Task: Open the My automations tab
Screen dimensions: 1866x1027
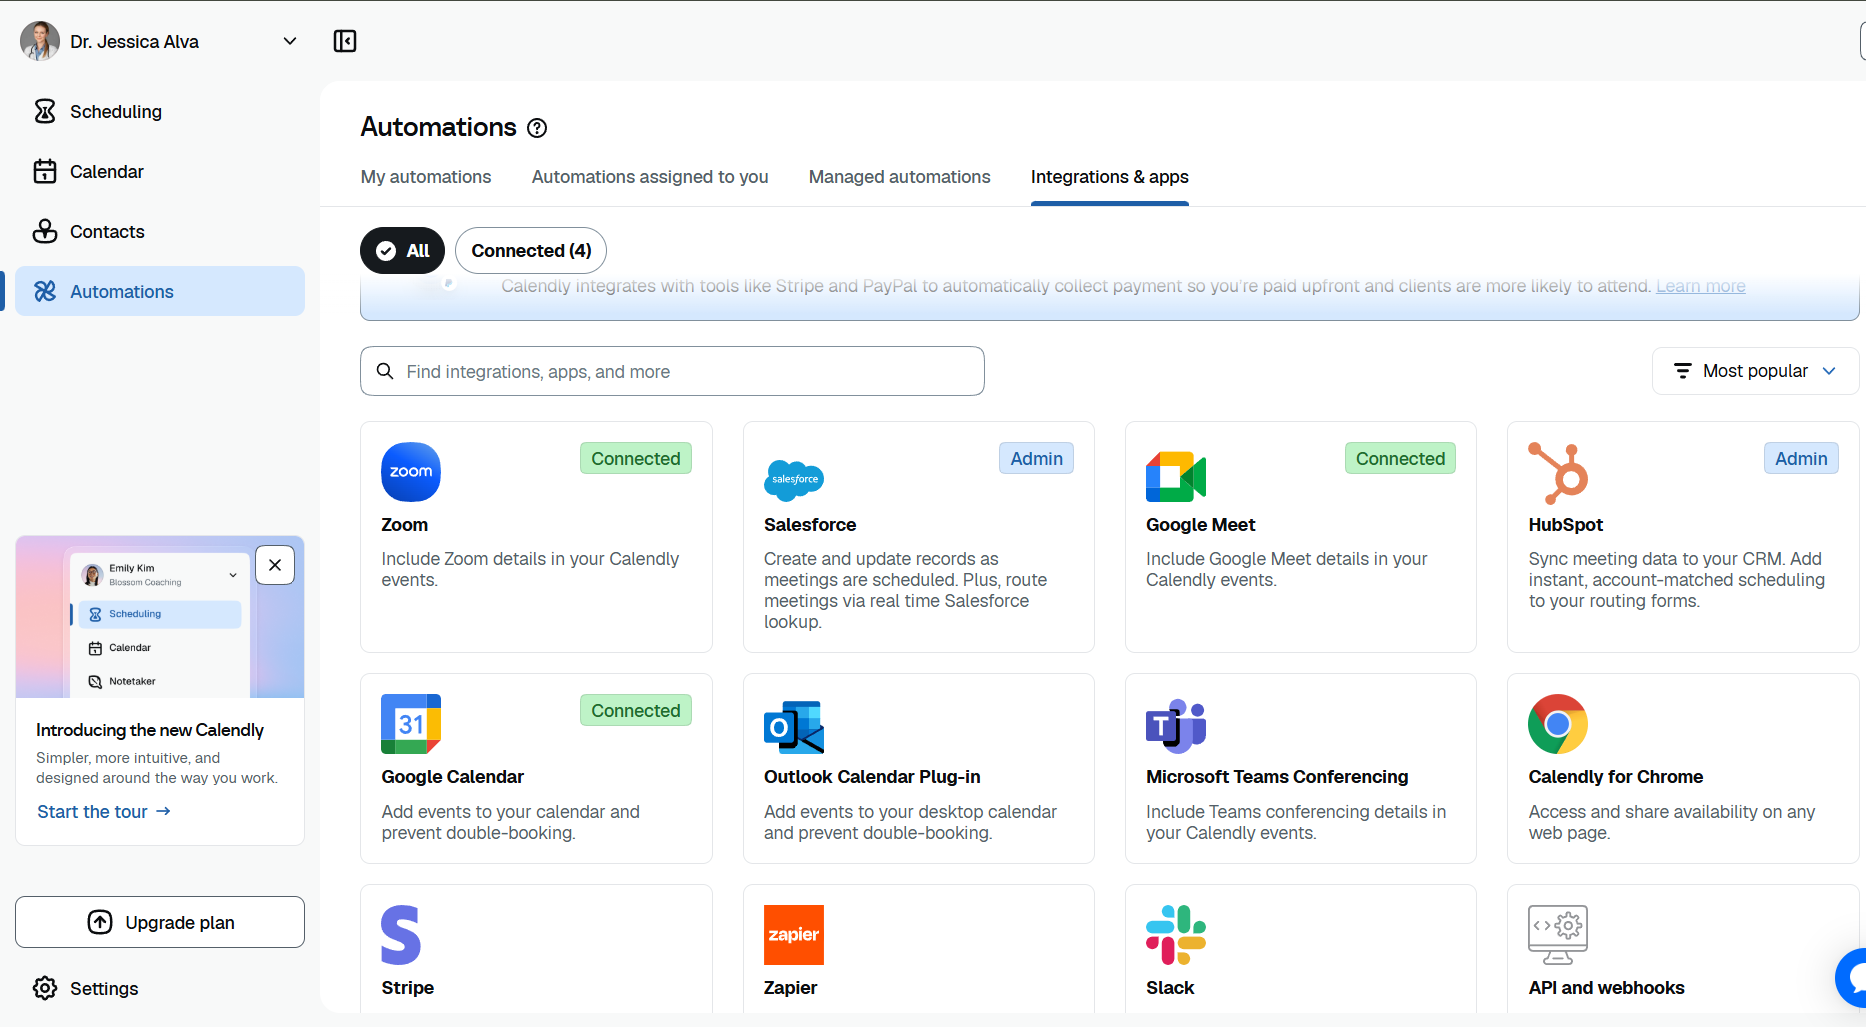Action: point(426,177)
